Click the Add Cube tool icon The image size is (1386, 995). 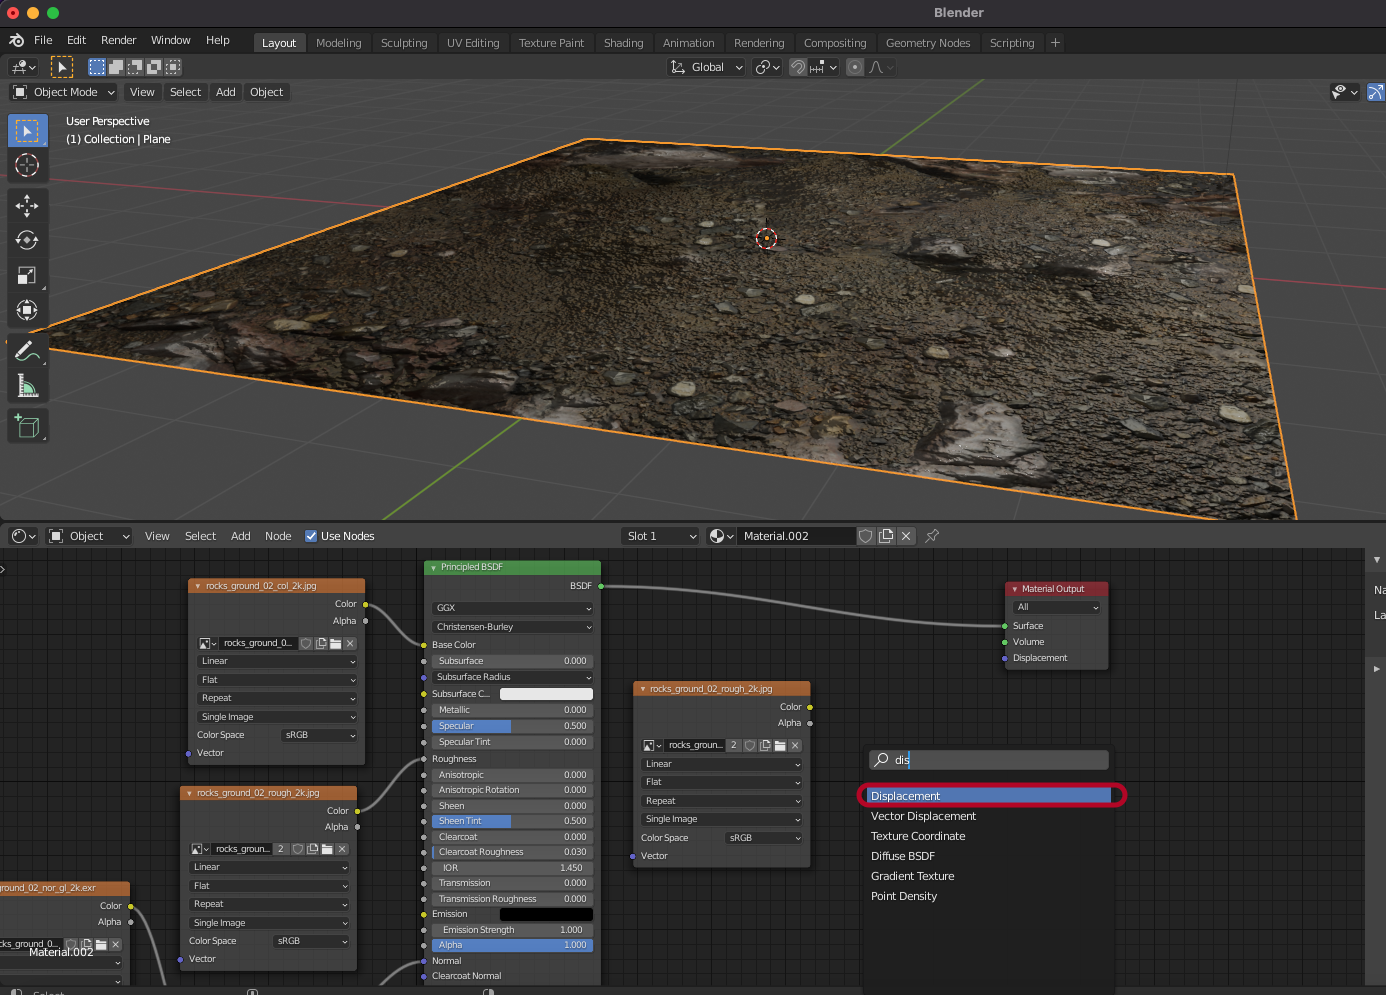tap(27, 427)
